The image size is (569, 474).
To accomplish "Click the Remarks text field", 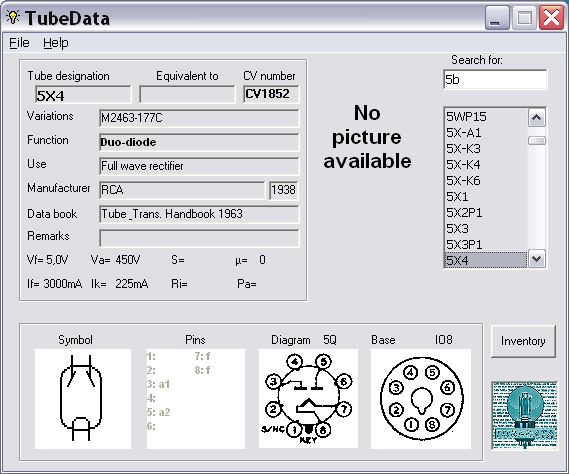I will [x=199, y=238].
